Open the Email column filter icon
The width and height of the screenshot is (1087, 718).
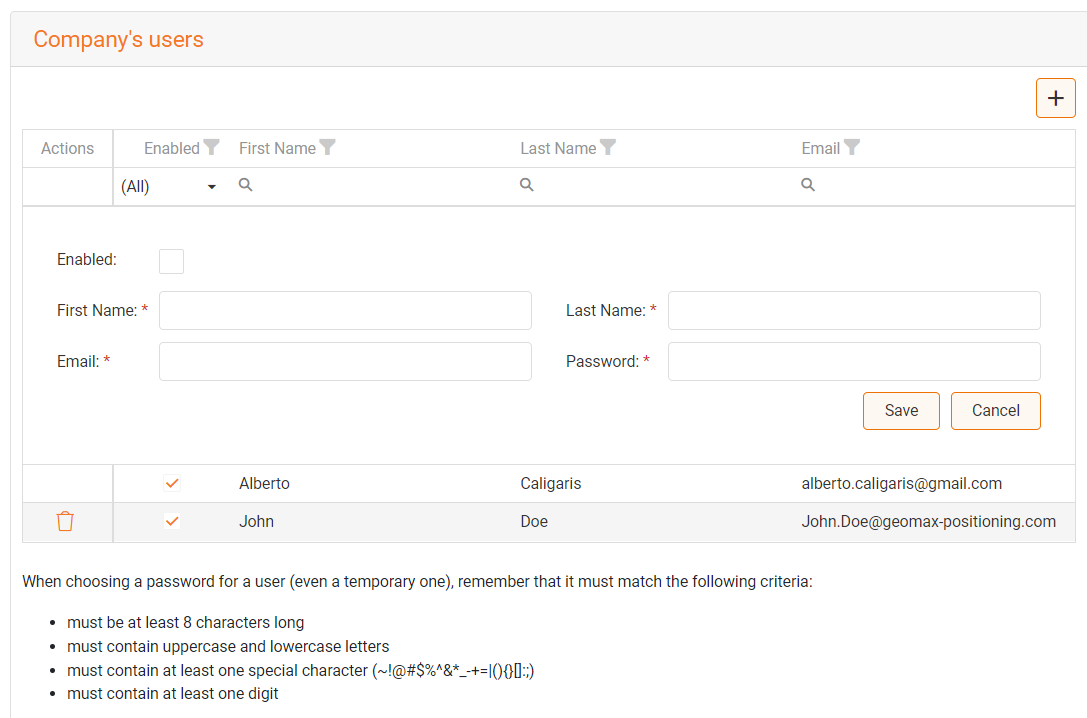[x=851, y=148]
